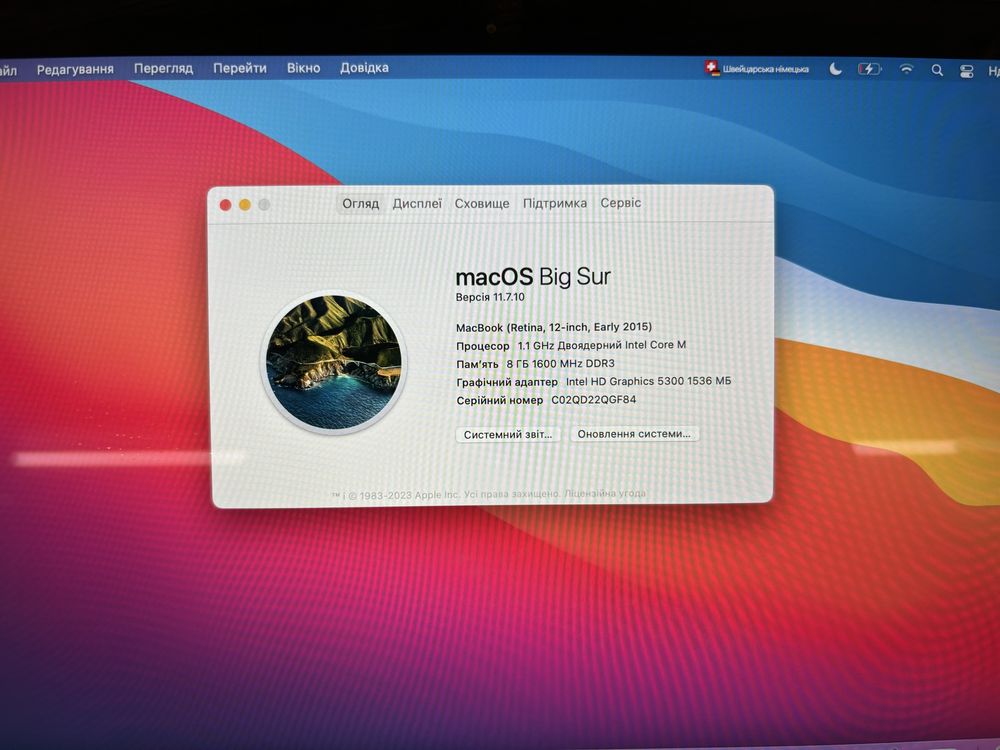Open the Редагування menu
Image resolution: width=1000 pixels, height=750 pixels.
[75, 69]
